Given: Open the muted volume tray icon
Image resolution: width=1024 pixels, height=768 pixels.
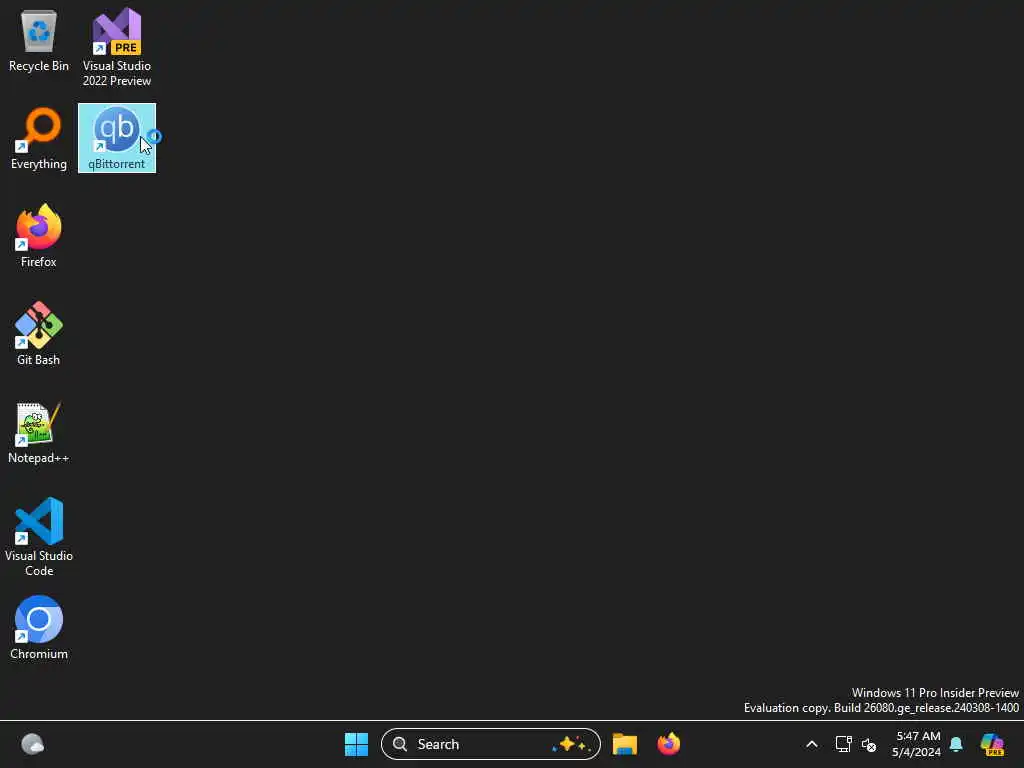Looking at the screenshot, I should pos(869,744).
